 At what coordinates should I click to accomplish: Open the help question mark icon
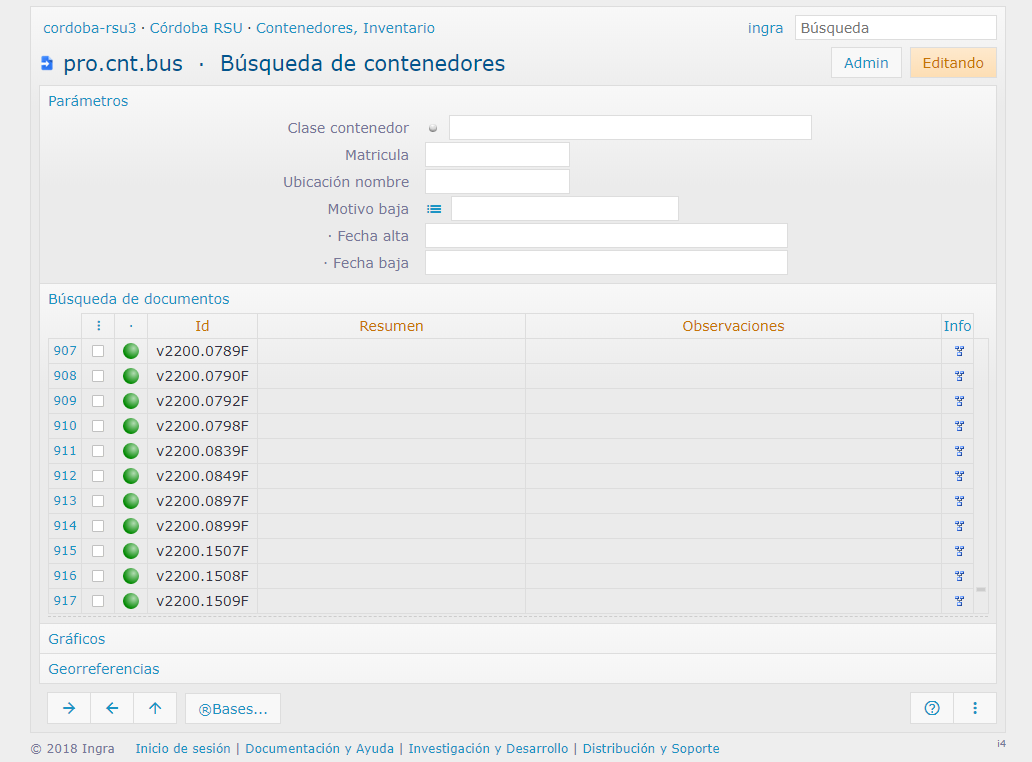pyautogui.click(x=932, y=708)
